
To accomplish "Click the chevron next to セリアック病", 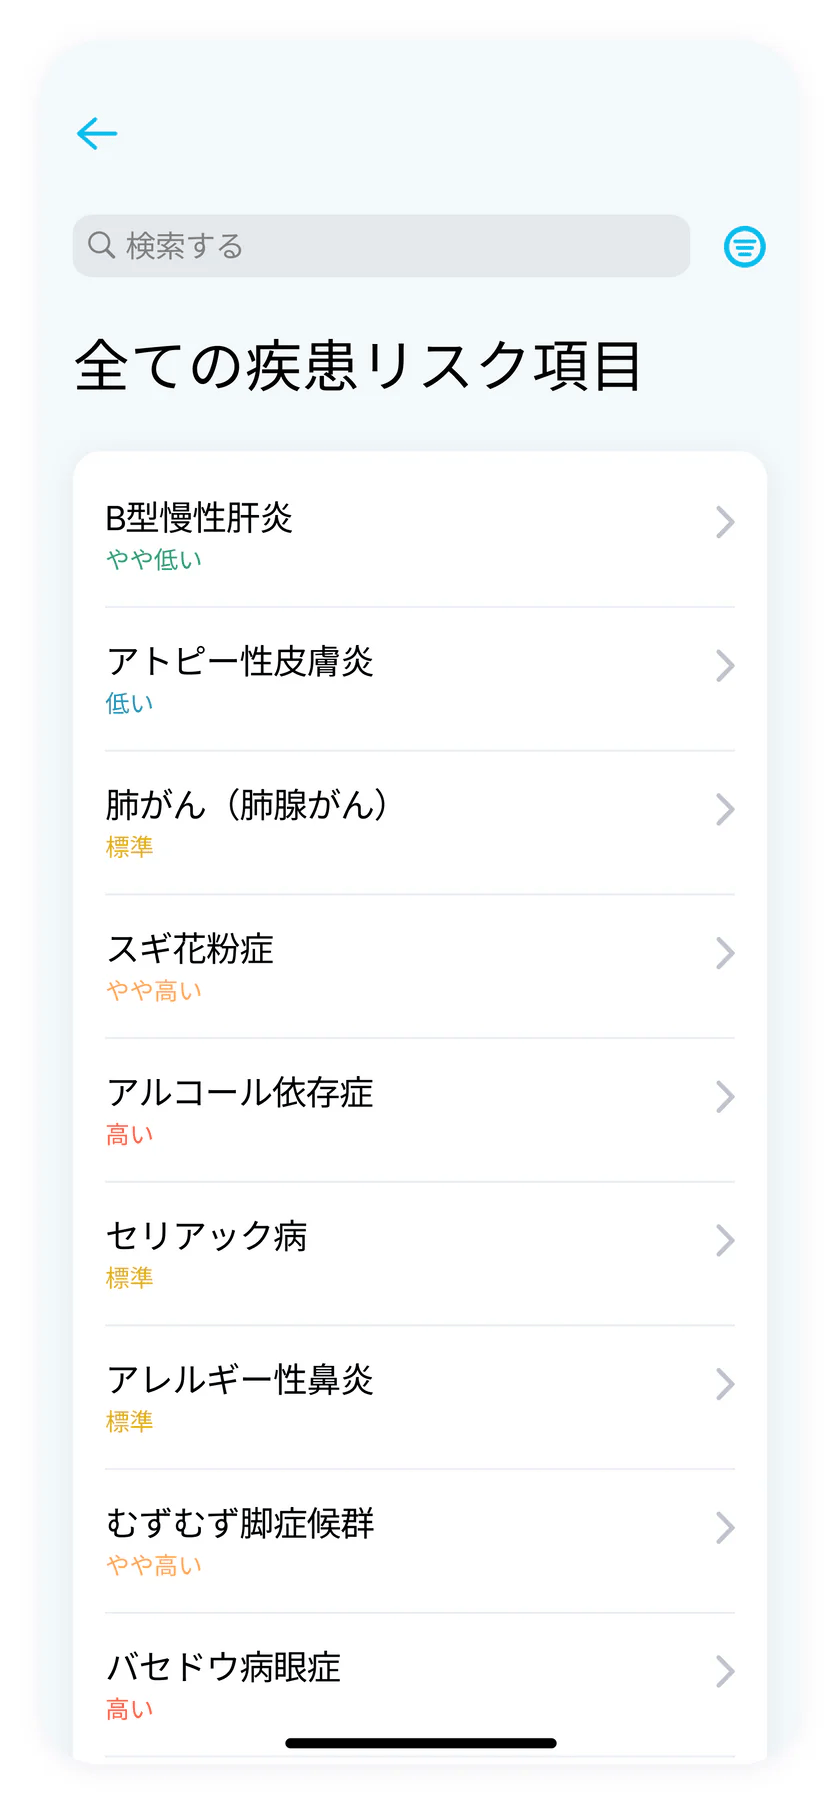I will point(725,1241).
